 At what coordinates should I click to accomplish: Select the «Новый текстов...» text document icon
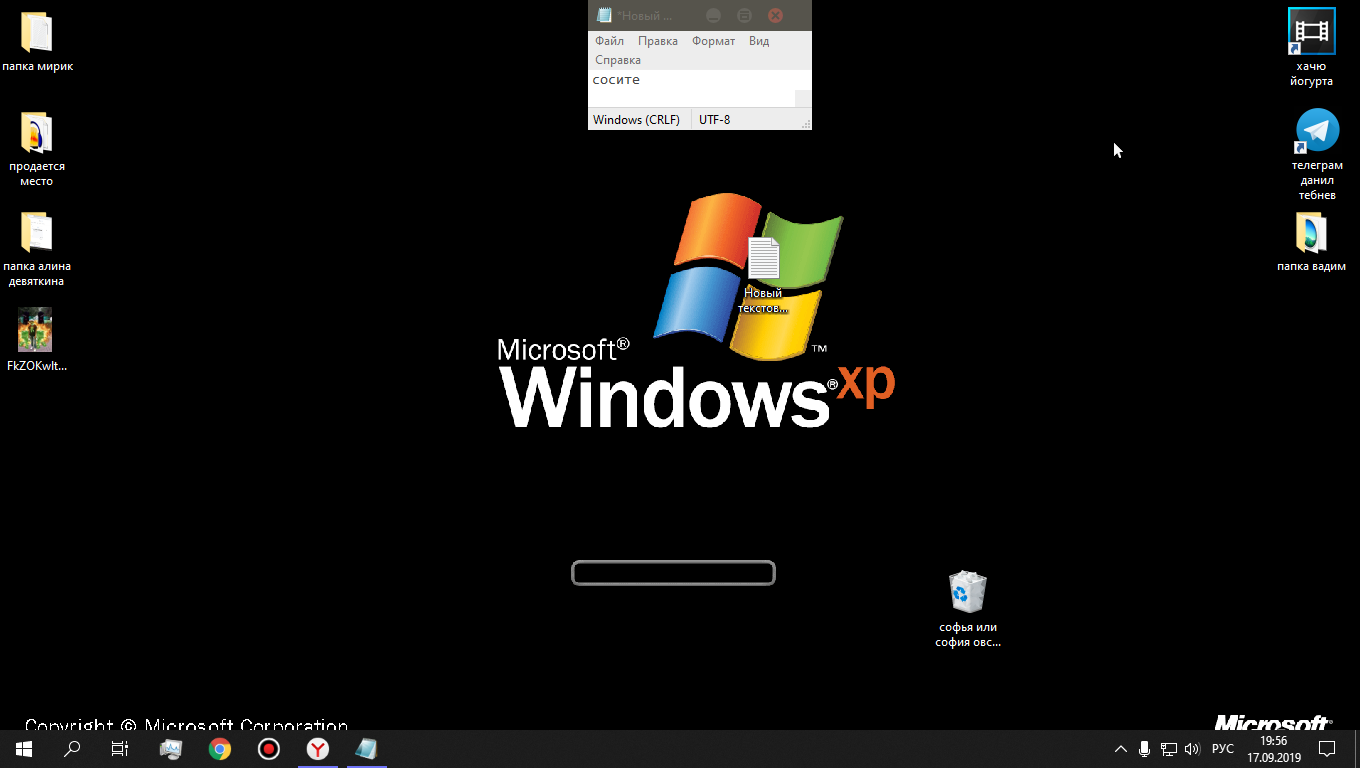coord(763,259)
